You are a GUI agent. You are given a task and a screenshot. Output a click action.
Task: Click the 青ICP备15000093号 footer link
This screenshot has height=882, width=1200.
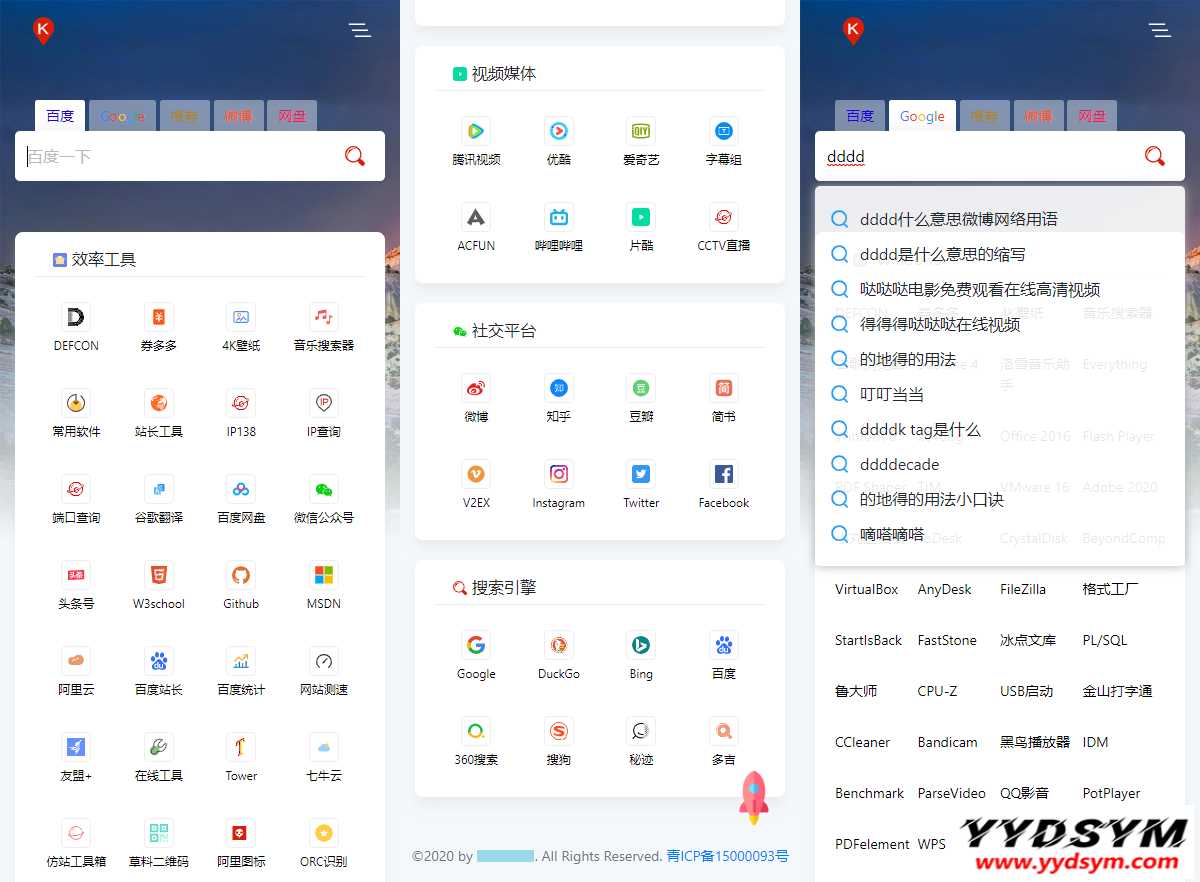pos(727,856)
